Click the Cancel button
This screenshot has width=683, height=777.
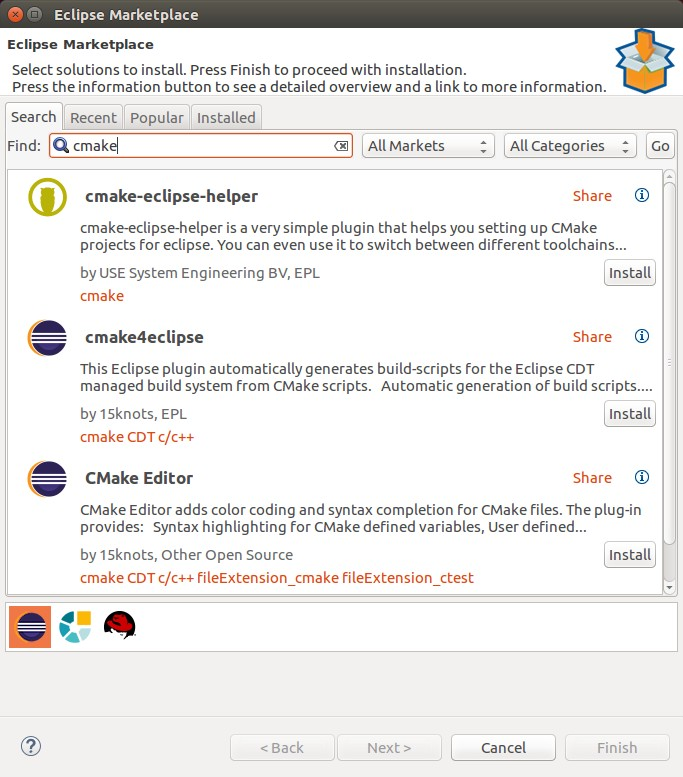pyautogui.click(x=503, y=747)
